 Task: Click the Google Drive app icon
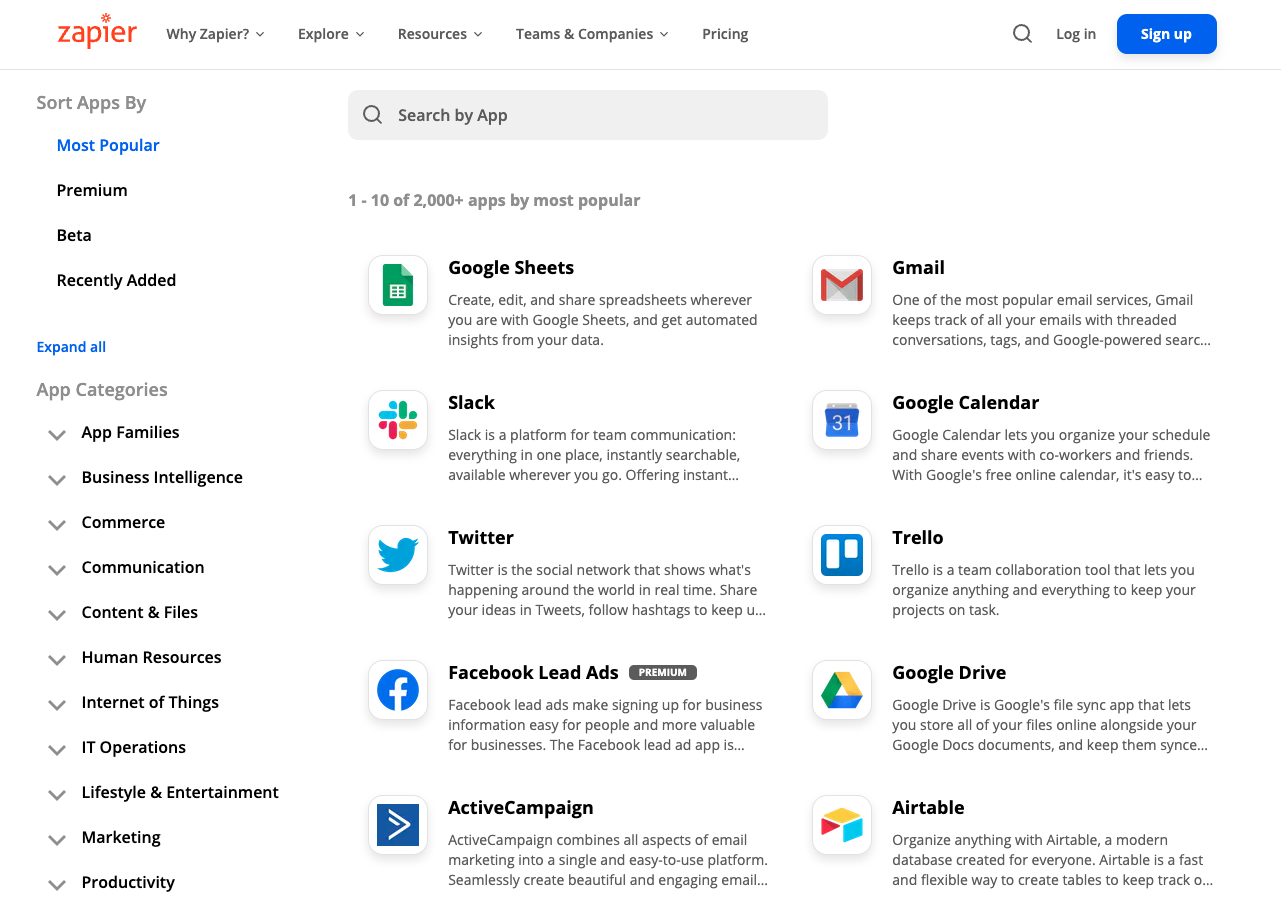click(x=842, y=690)
